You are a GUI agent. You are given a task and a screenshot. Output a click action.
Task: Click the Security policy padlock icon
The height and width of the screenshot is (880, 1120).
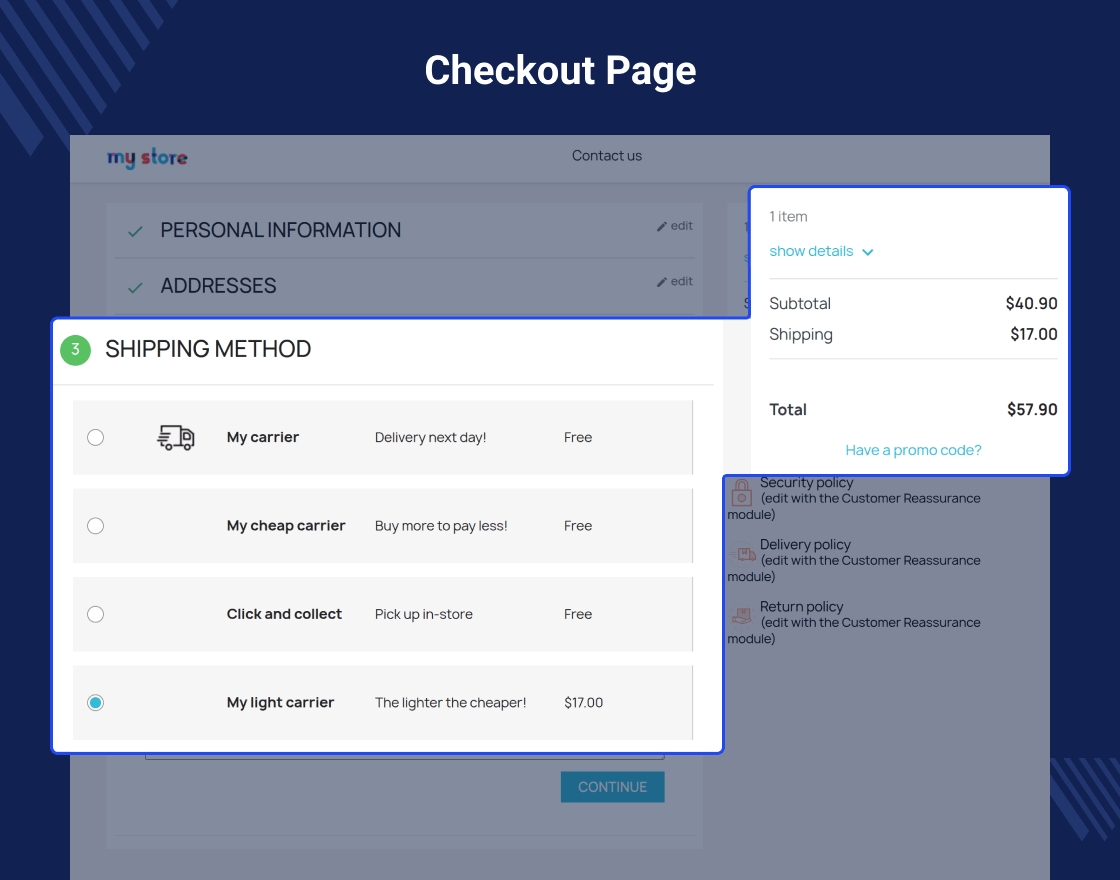(741, 492)
